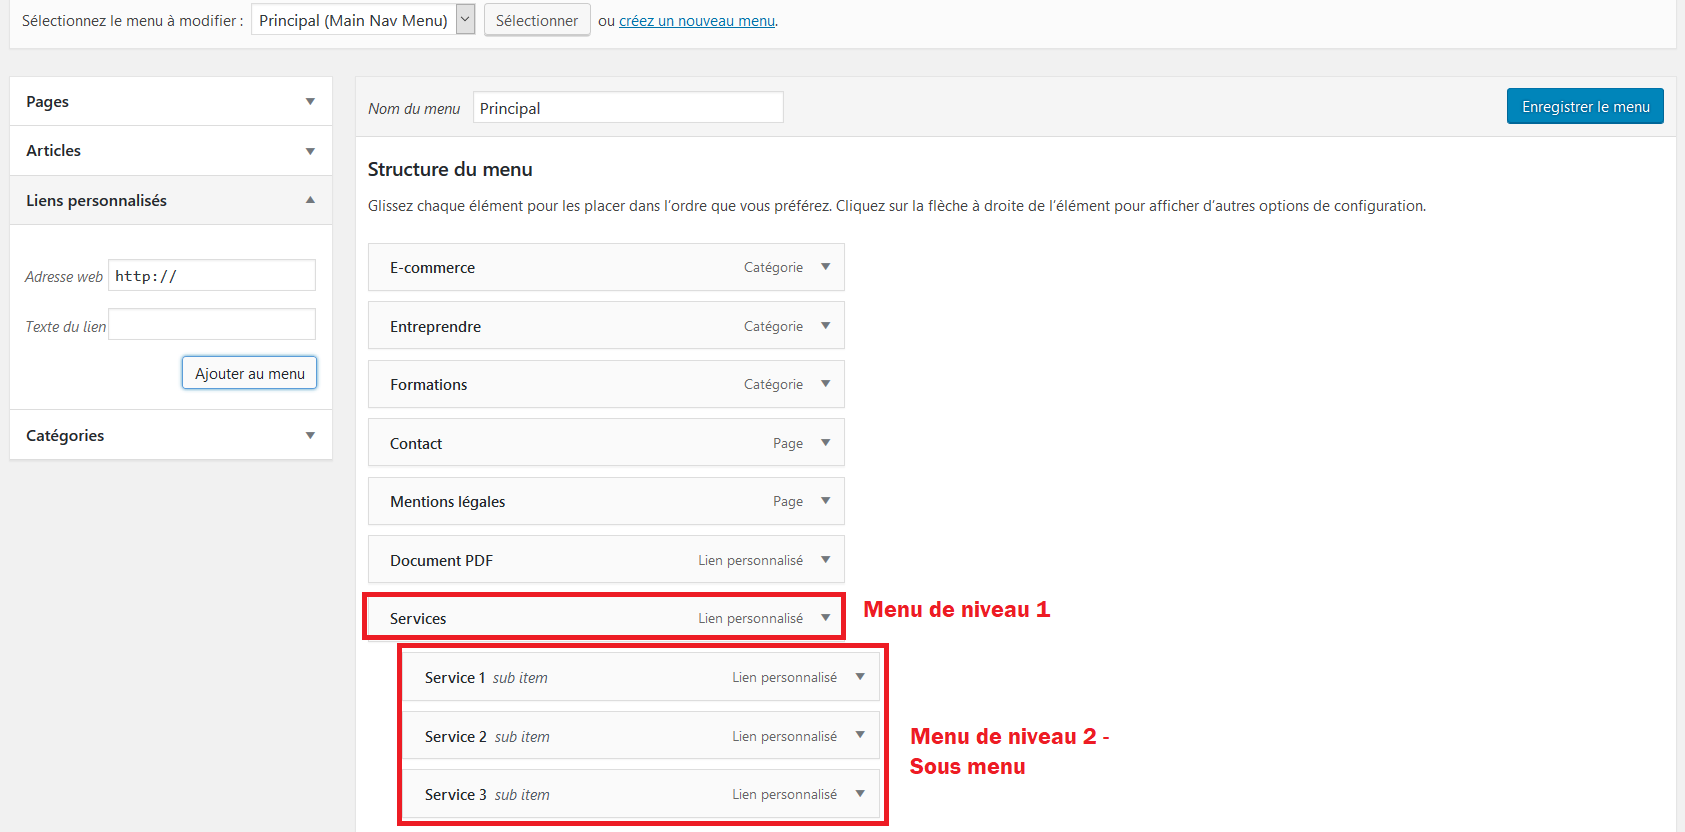Image resolution: width=1685 pixels, height=832 pixels.
Task: Click the Page type label on Contact
Action: tap(788, 443)
